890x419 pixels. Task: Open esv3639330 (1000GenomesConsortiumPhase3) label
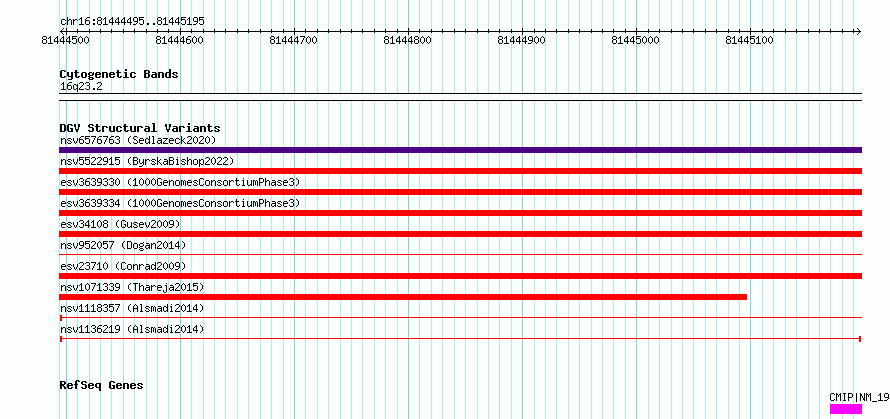point(180,182)
